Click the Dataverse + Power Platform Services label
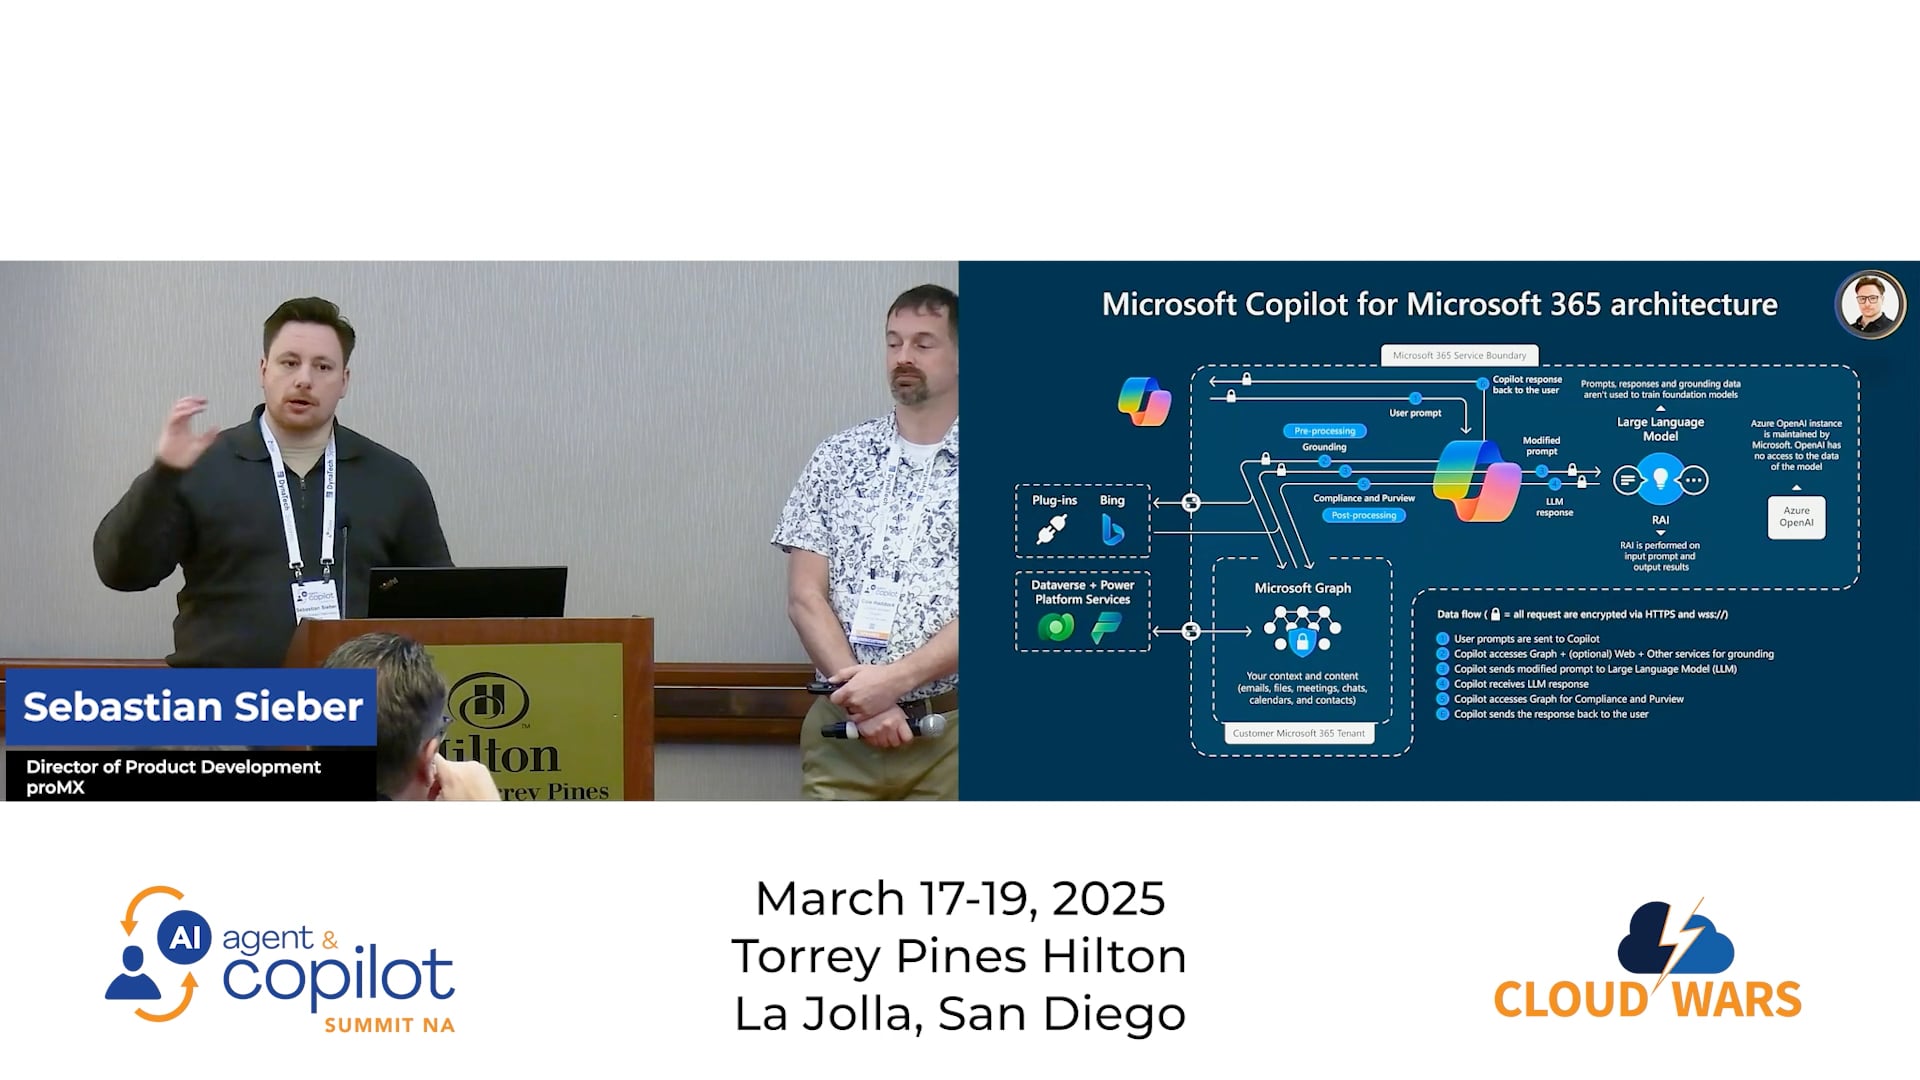This screenshot has width=1920, height=1080. coord(1082,592)
